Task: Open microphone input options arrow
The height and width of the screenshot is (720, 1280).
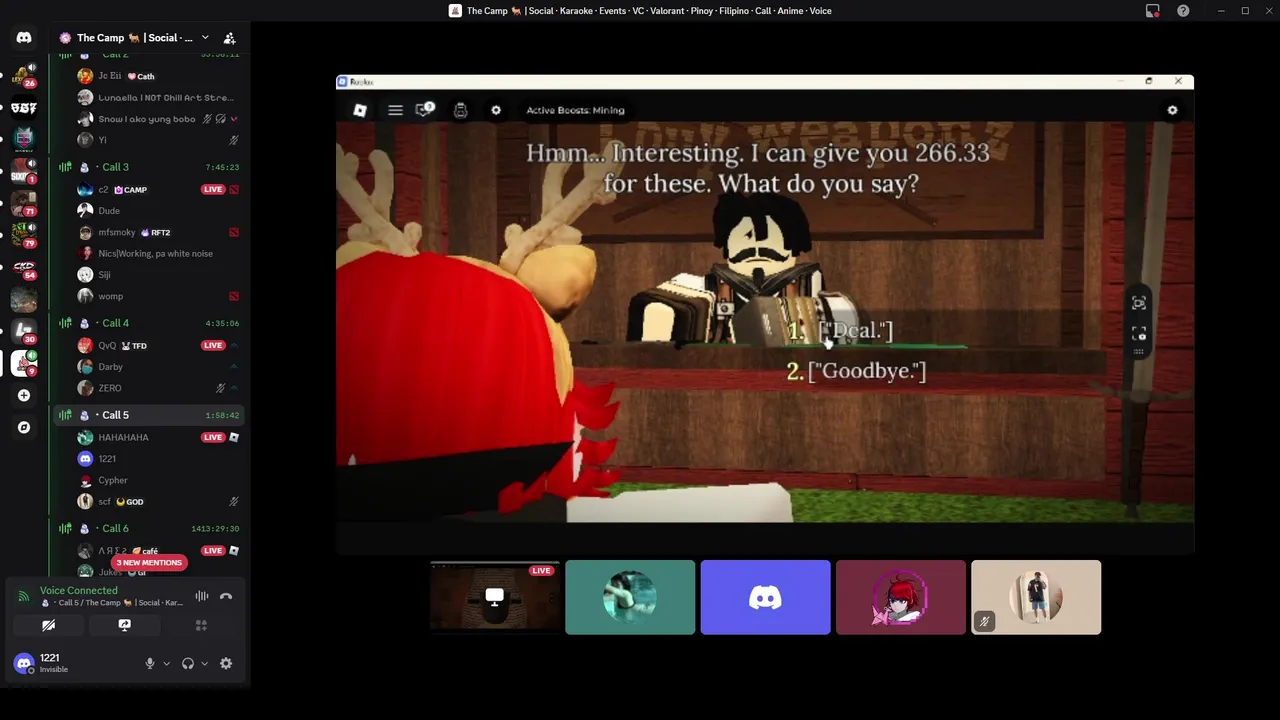Action: tap(166, 663)
